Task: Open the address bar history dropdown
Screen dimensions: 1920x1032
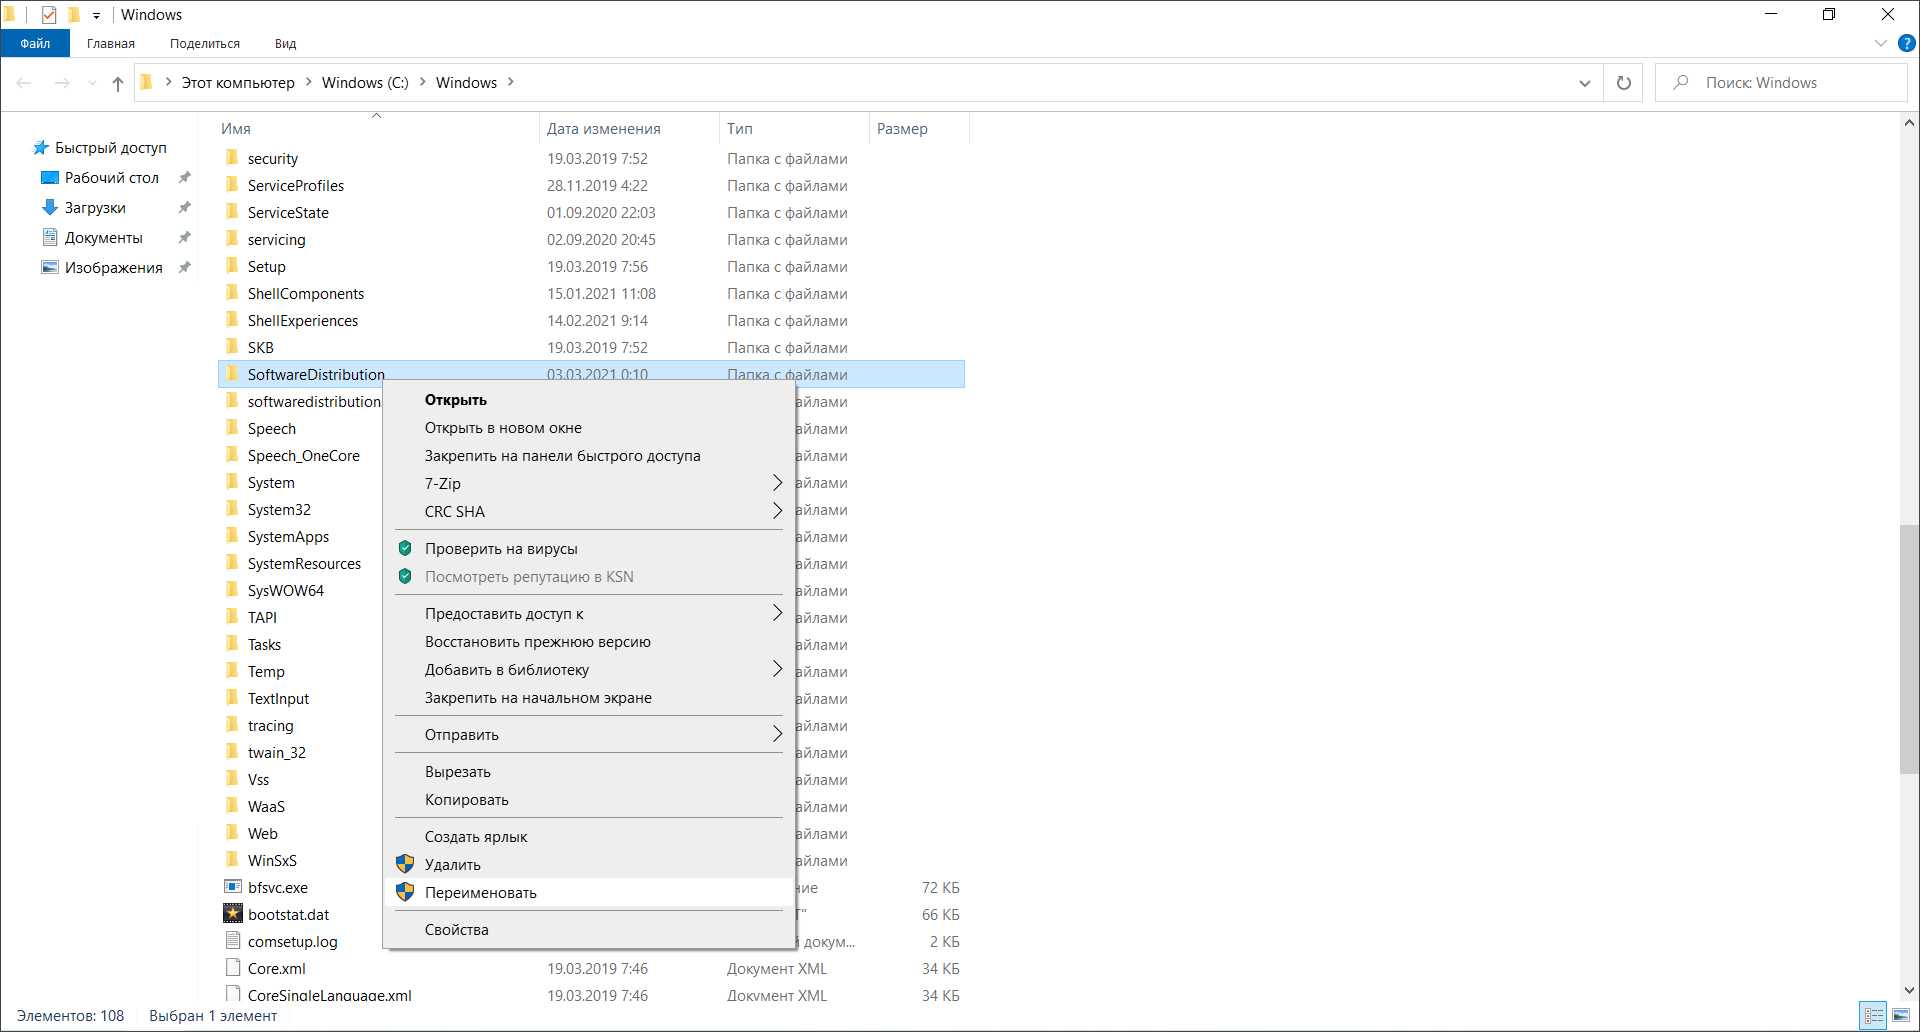Action: 1584,83
